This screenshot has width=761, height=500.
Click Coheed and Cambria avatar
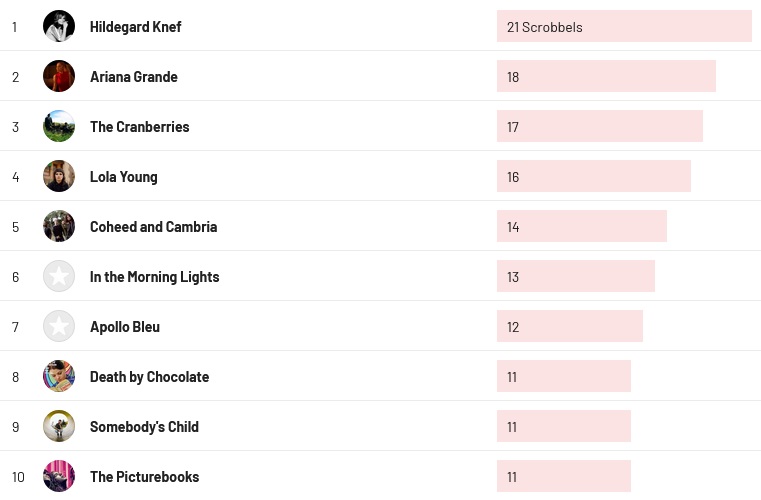(x=59, y=226)
